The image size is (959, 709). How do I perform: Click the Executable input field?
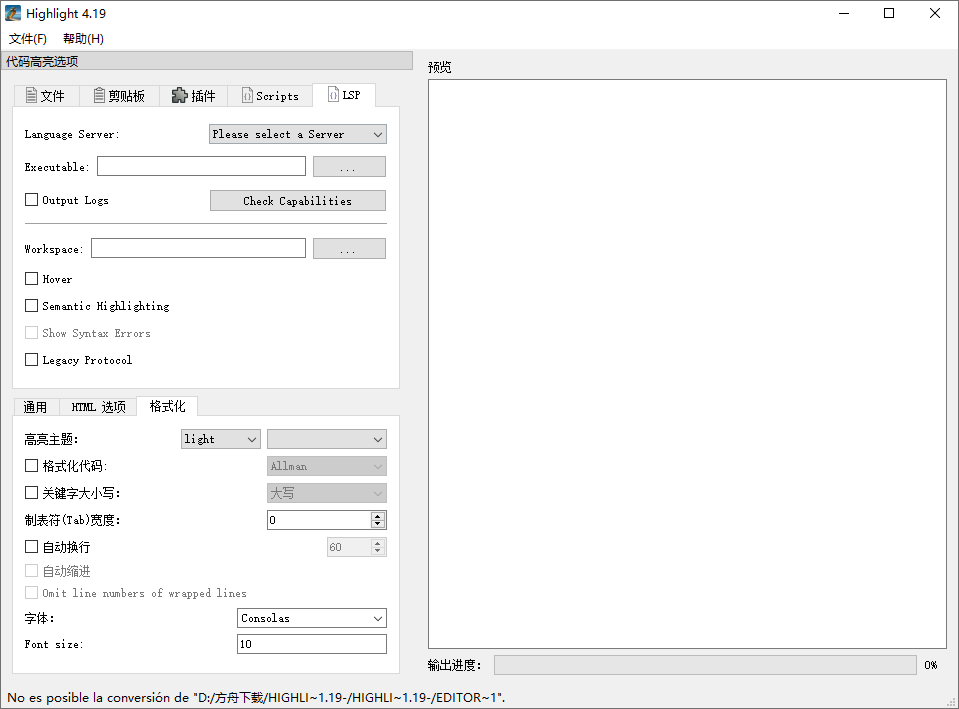pos(201,166)
